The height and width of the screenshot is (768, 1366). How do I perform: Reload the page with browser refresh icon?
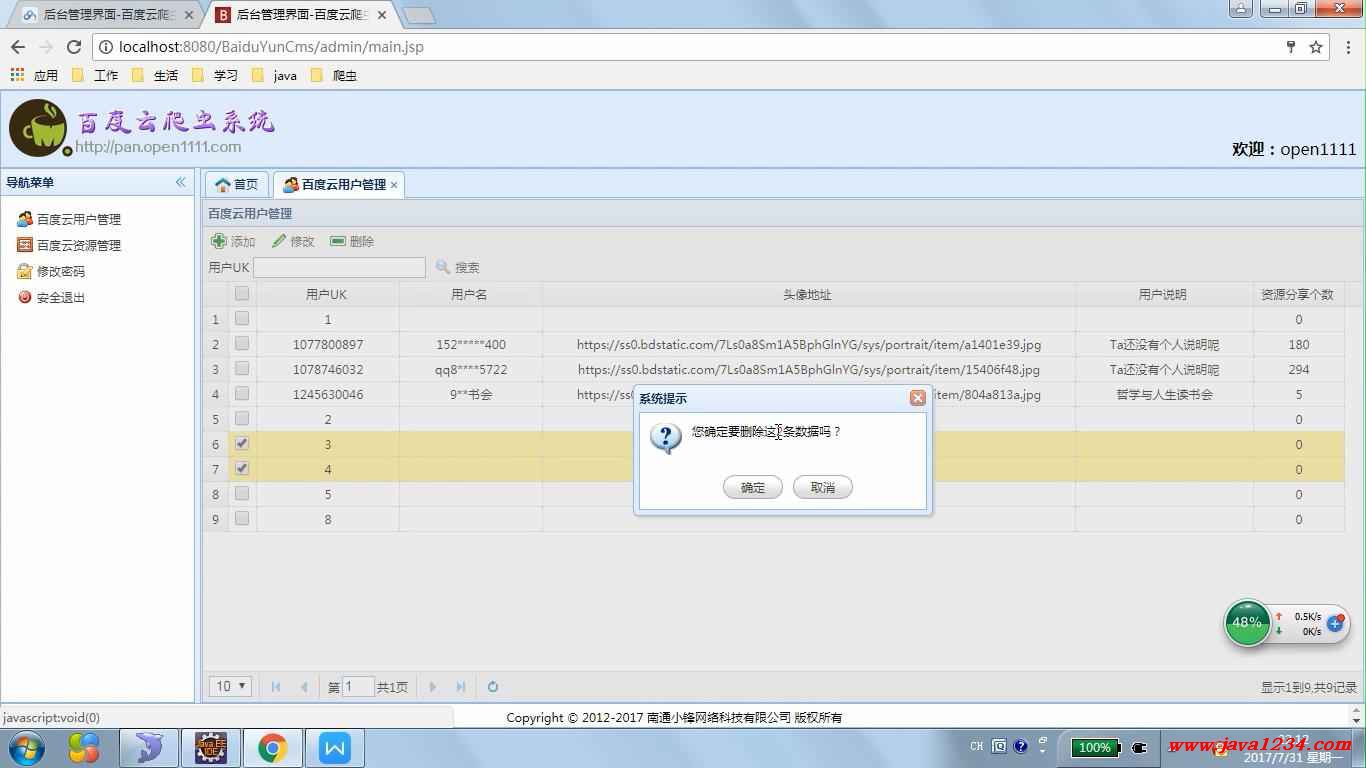point(73,47)
